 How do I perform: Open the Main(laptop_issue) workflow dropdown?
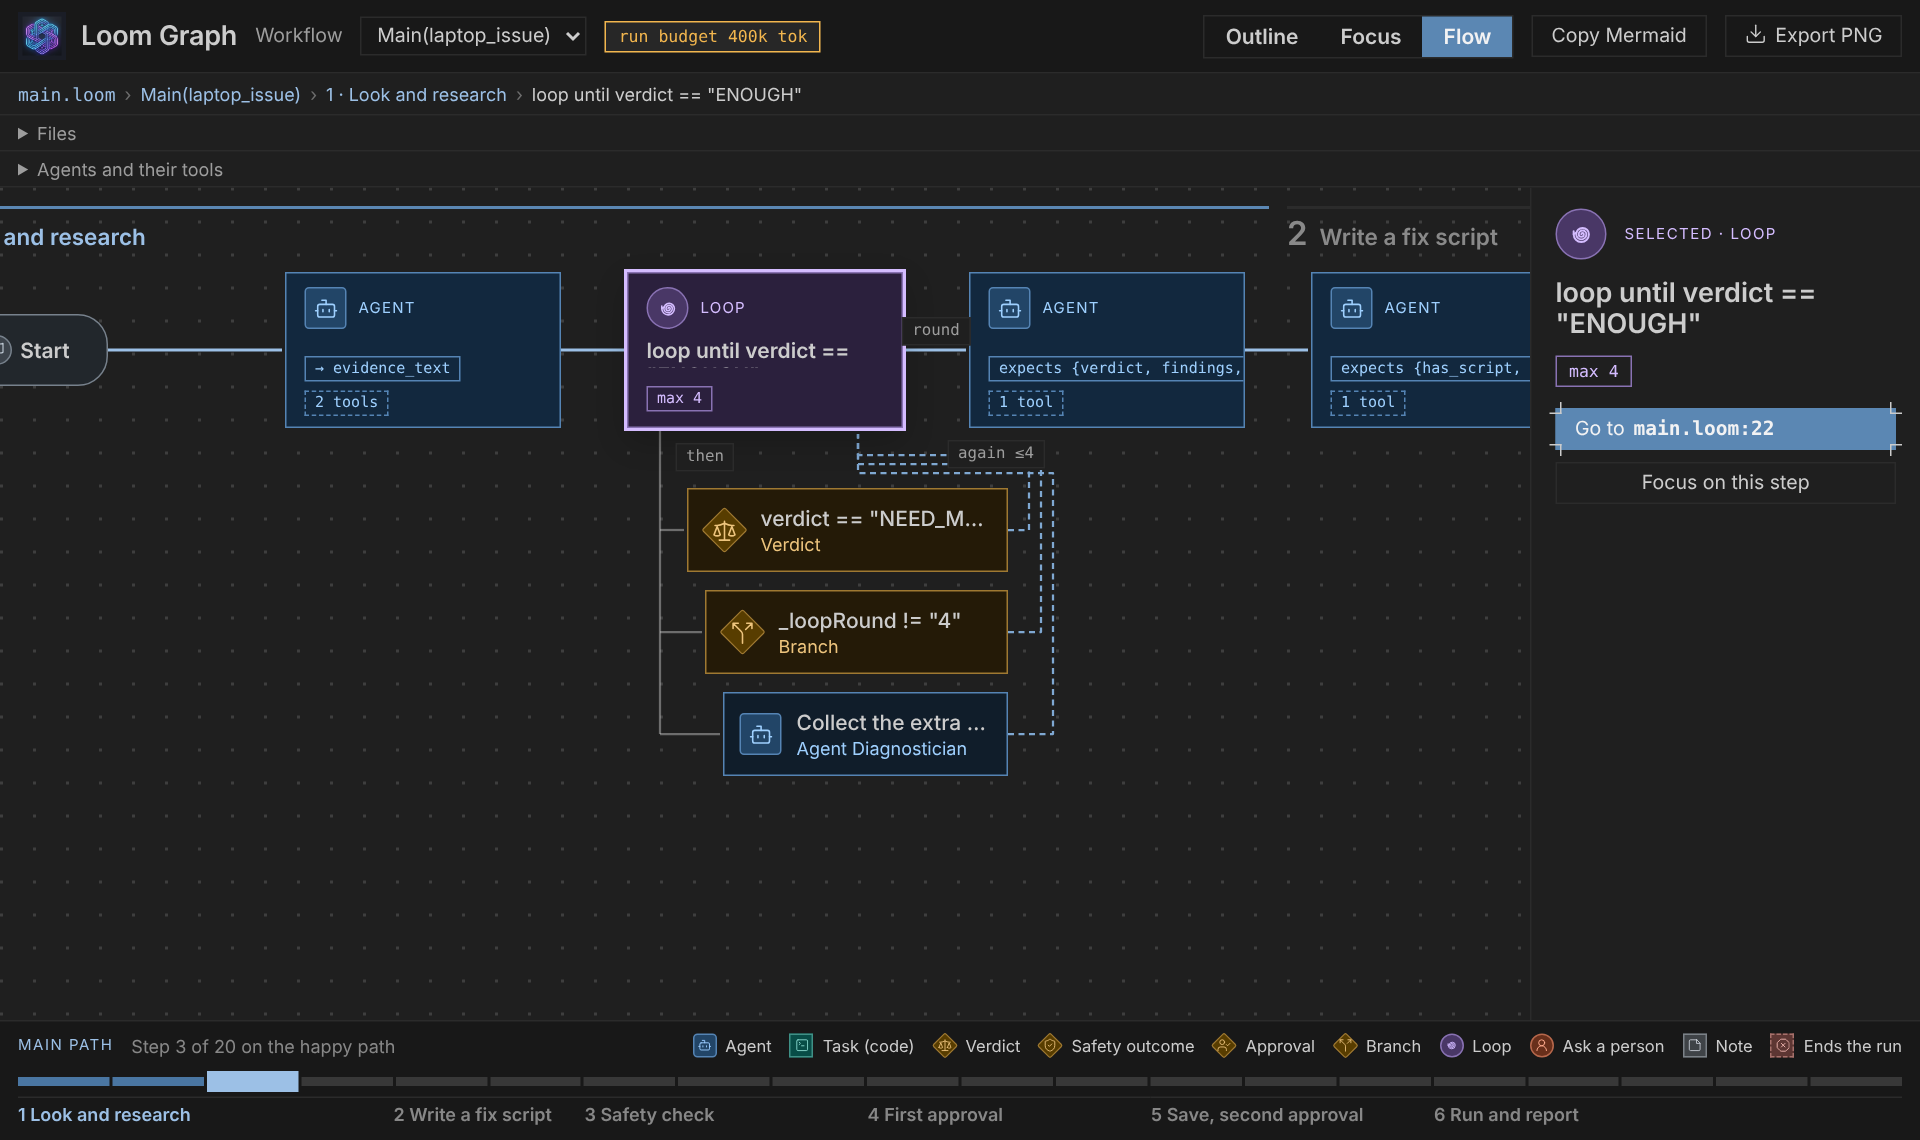click(x=473, y=36)
